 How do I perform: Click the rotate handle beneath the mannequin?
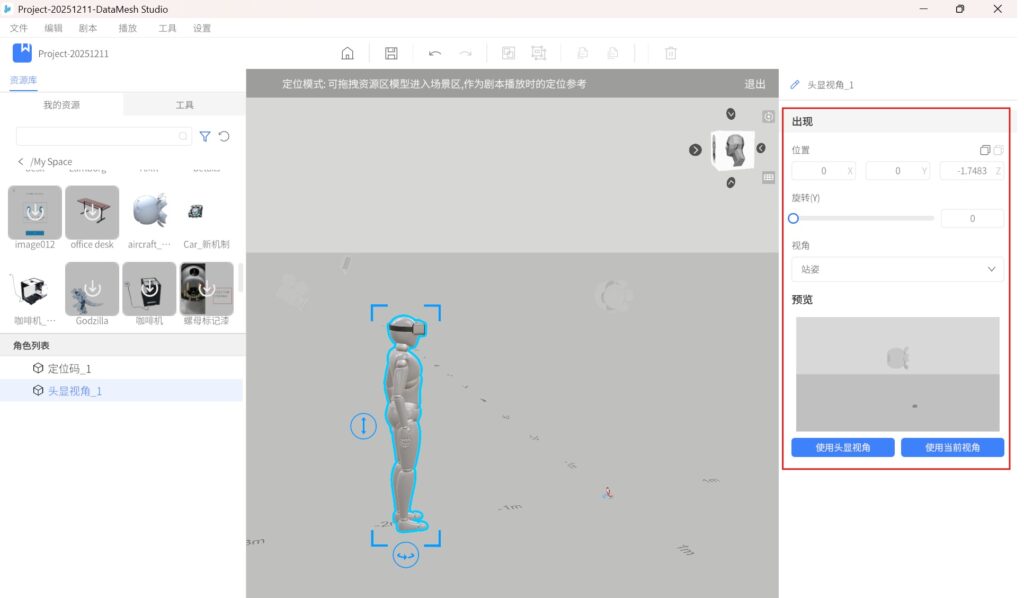(405, 555)
